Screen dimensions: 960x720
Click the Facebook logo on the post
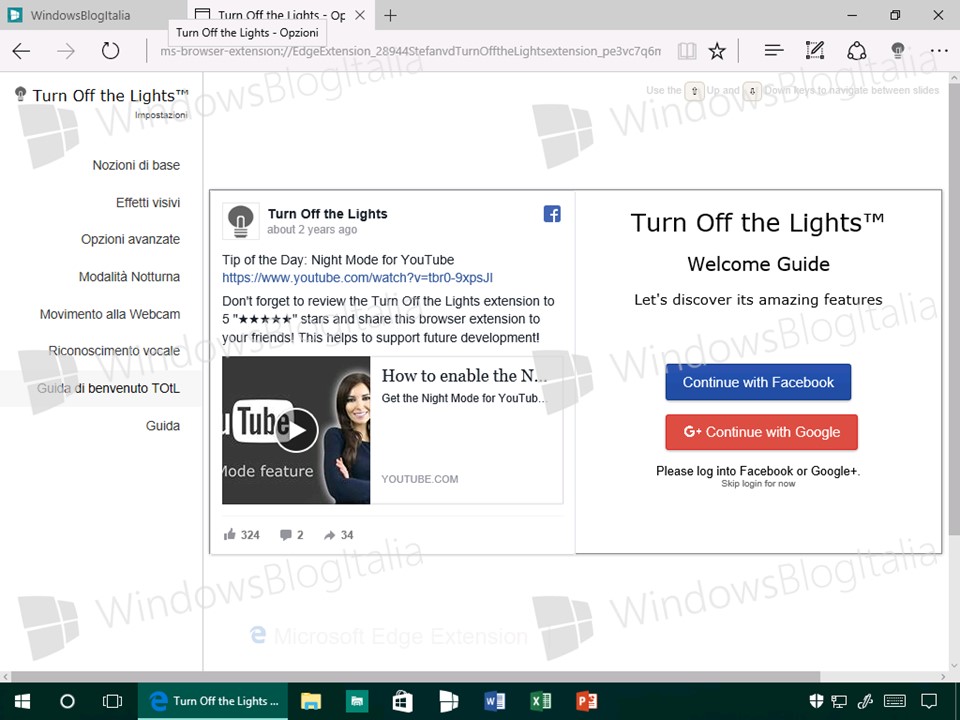tap(552, 214)
